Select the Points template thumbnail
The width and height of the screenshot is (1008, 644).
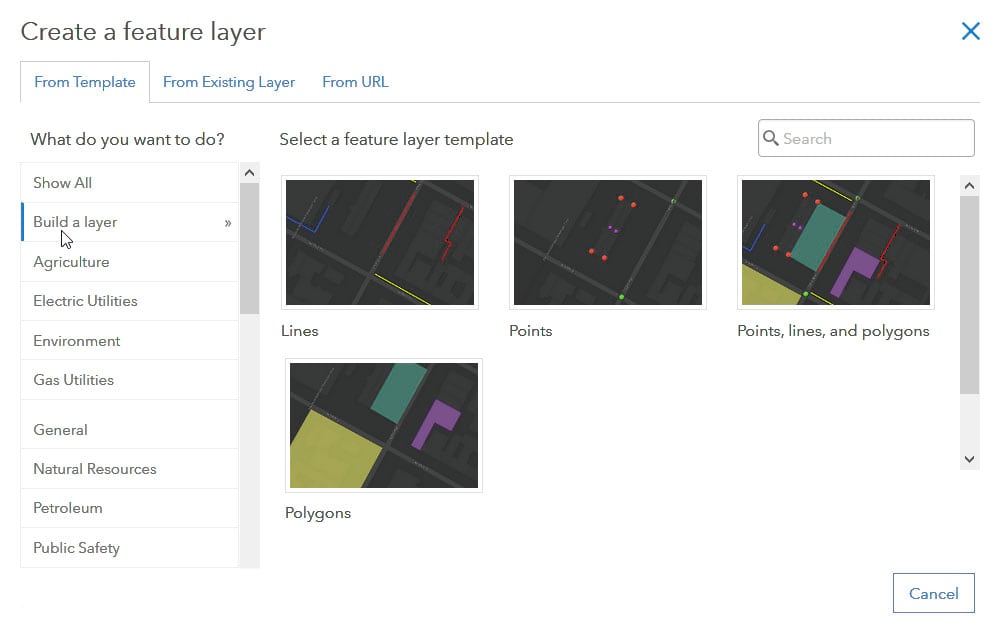pyautogui.click(x=608, y=242)
